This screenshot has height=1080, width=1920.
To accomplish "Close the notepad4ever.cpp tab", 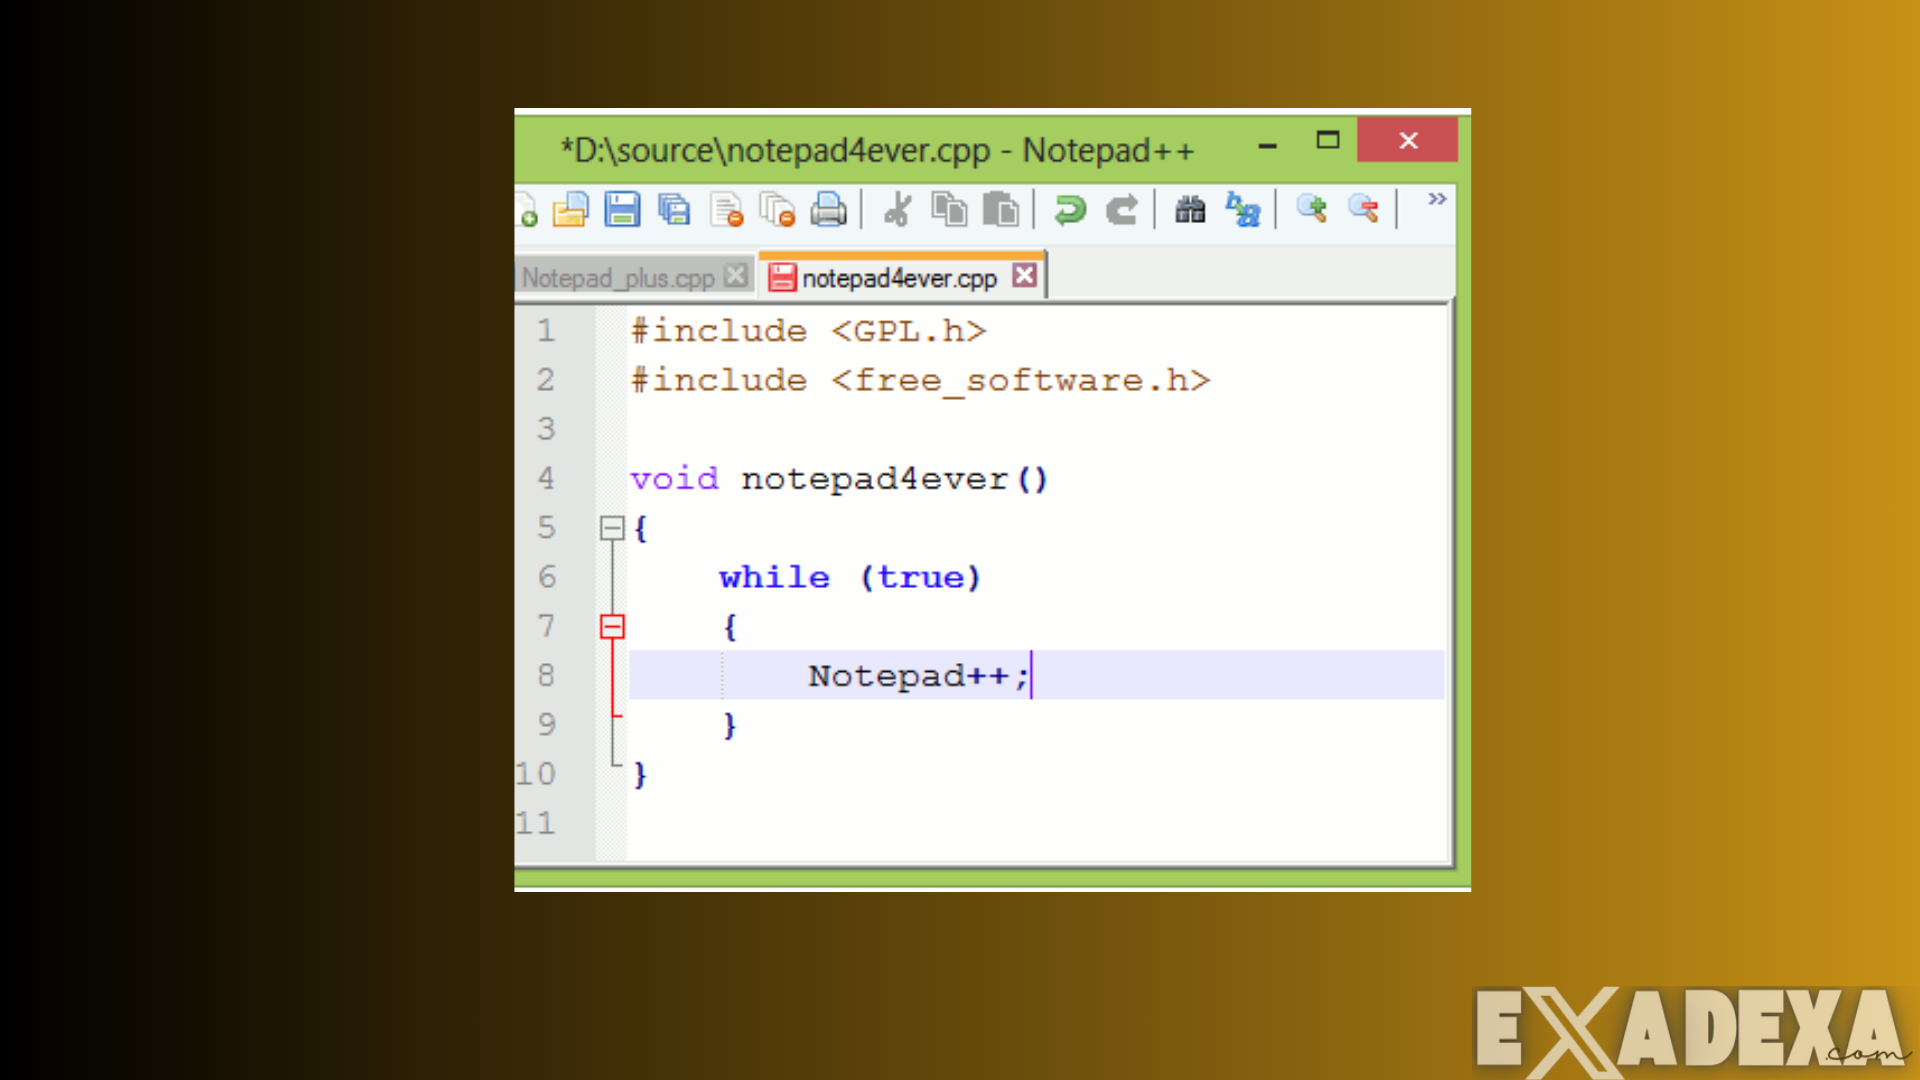I will 1024,276.
